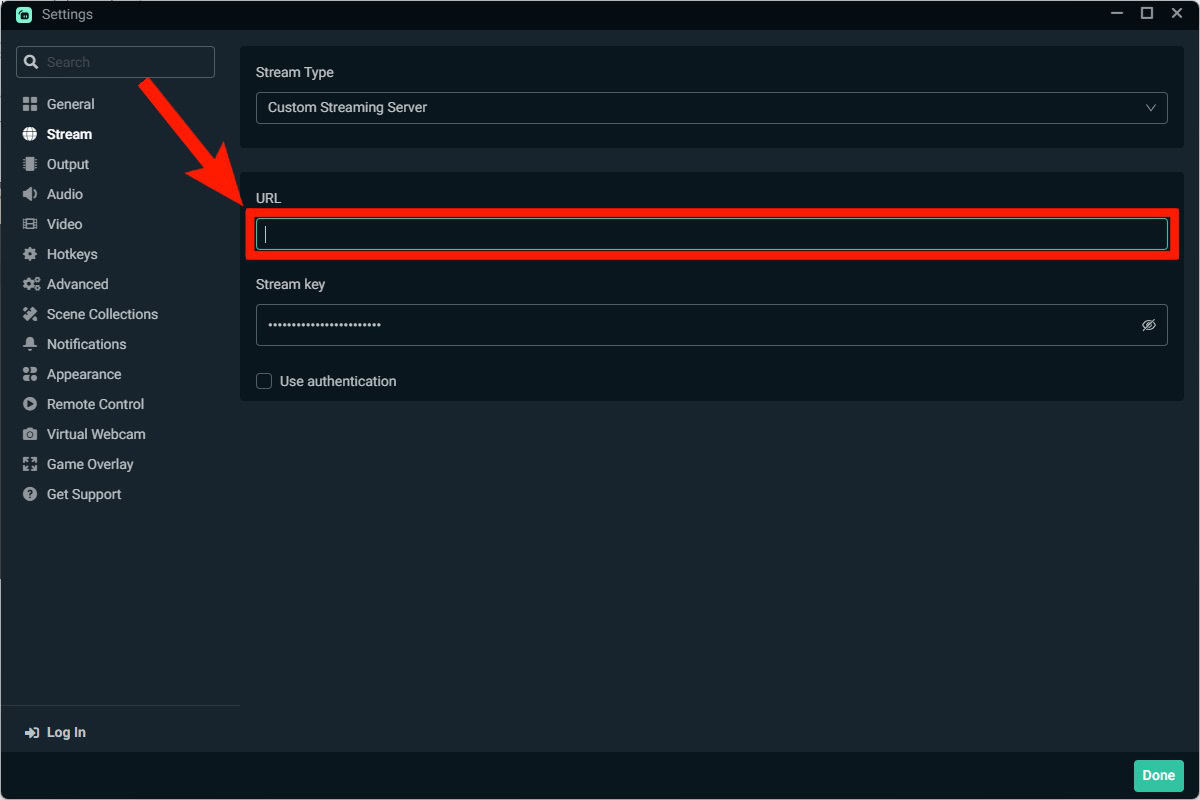Click the Done button
The image size is (1200, 800).
[1158, 775]
